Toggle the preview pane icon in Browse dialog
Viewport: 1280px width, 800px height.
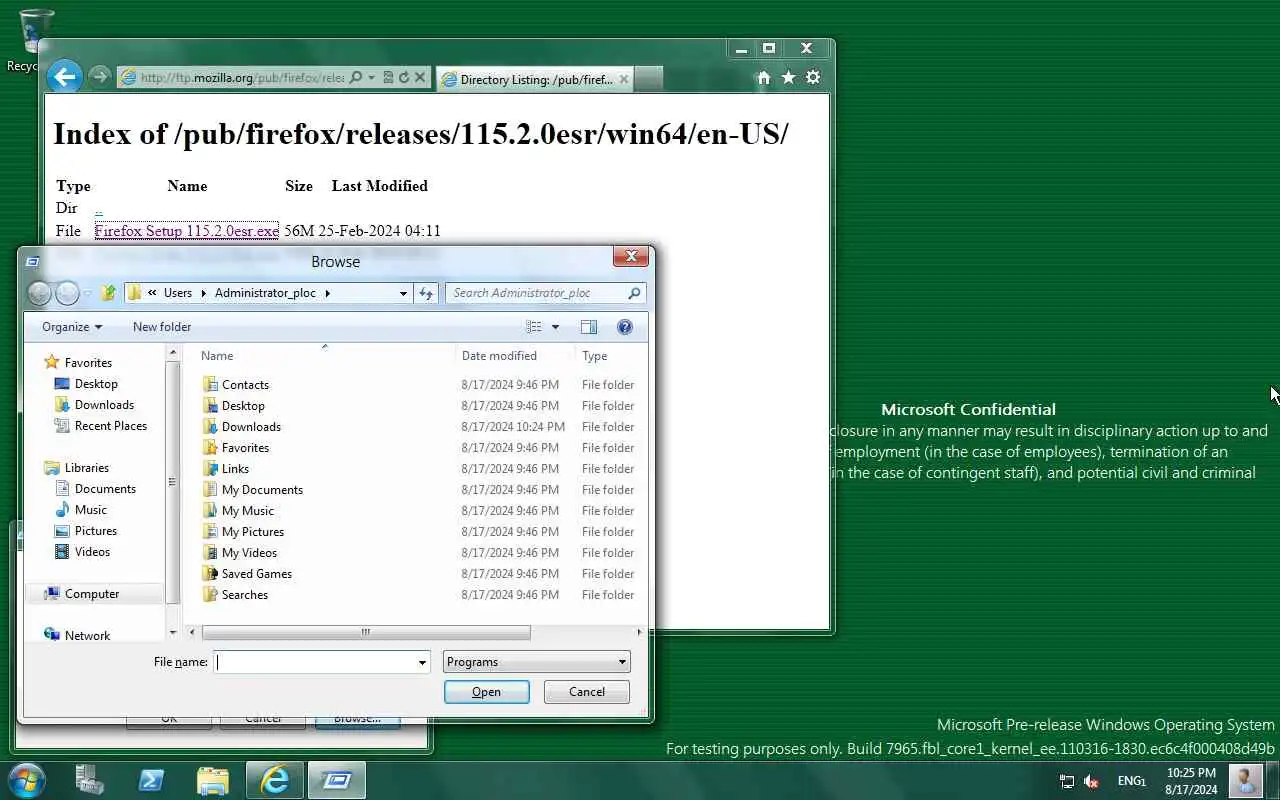pos(588,327)
